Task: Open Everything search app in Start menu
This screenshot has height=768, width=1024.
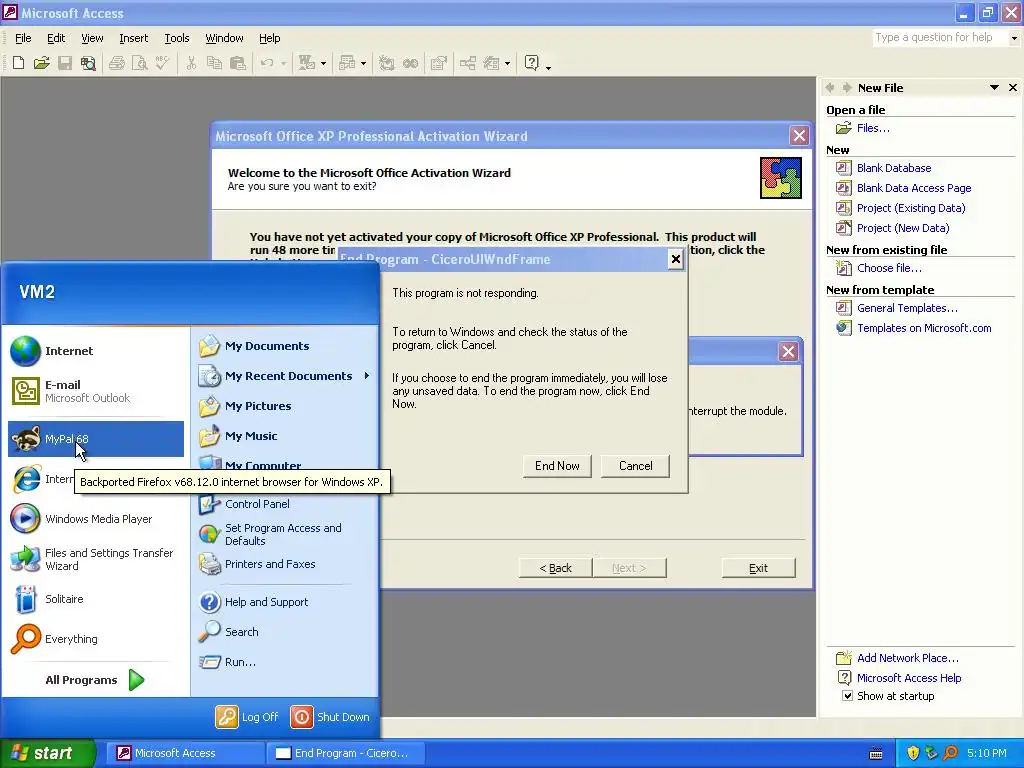Action: tap(96, 639)
